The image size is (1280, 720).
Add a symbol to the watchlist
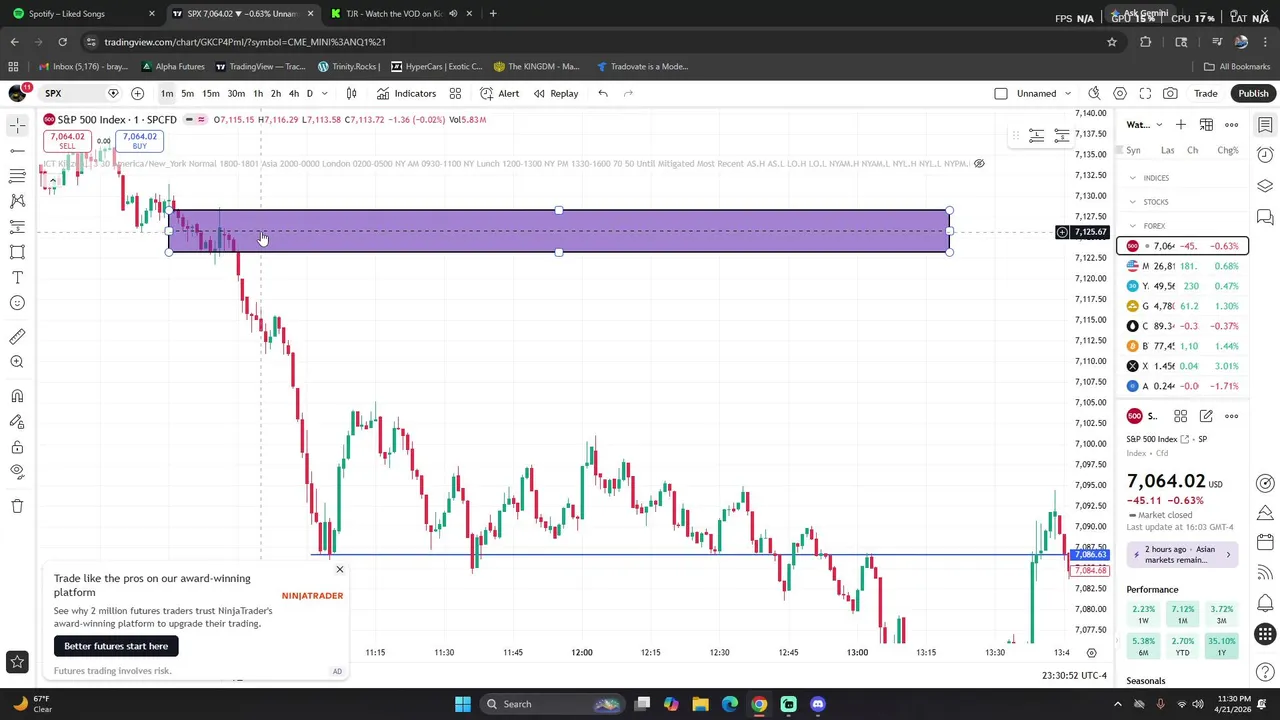(x=1181, y=125)
